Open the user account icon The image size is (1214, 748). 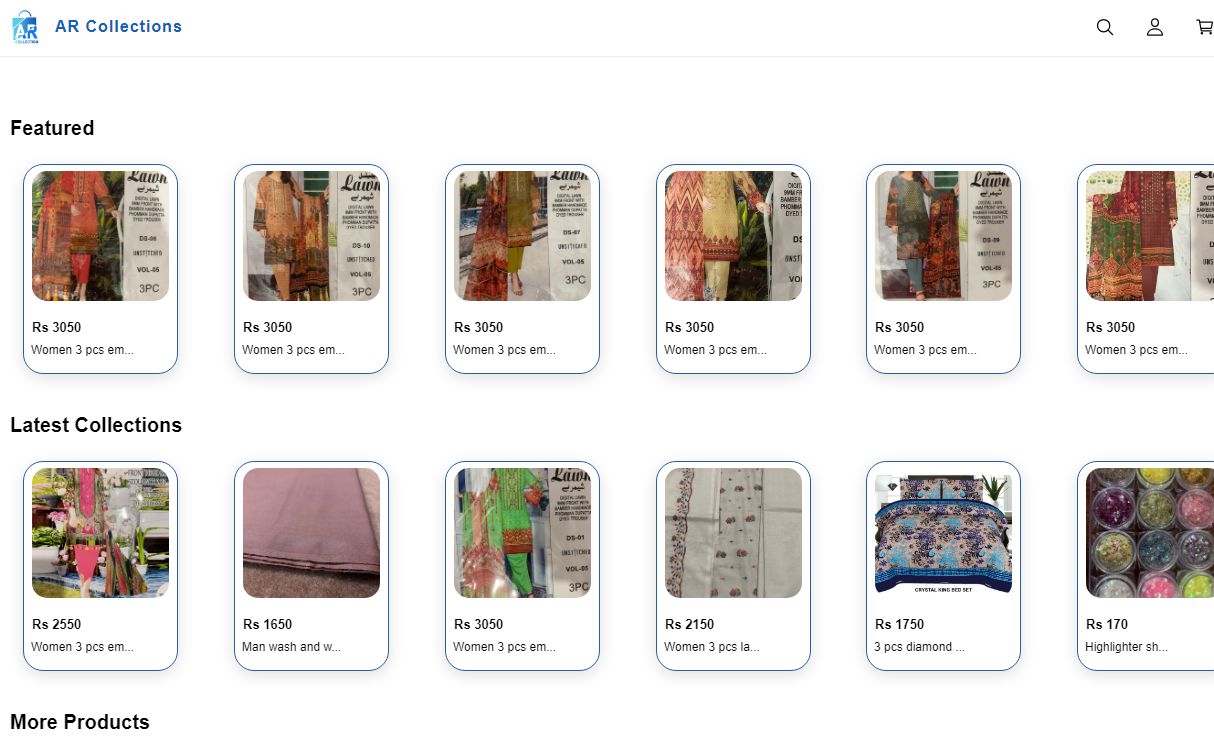pos(1155,27)
